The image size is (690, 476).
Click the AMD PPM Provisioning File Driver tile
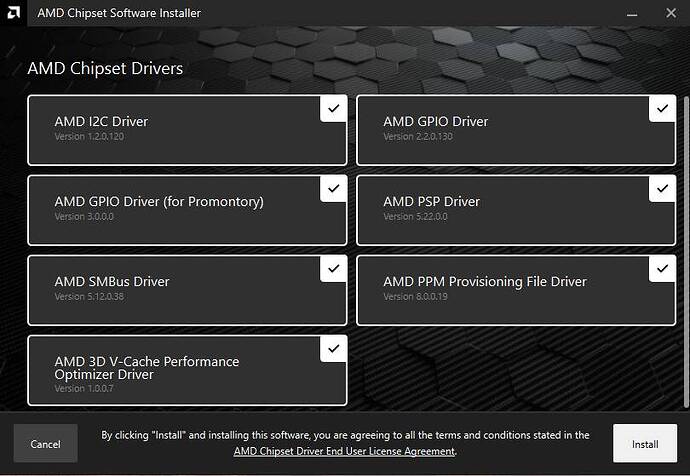pyautogui.click(x=516, y=290)
